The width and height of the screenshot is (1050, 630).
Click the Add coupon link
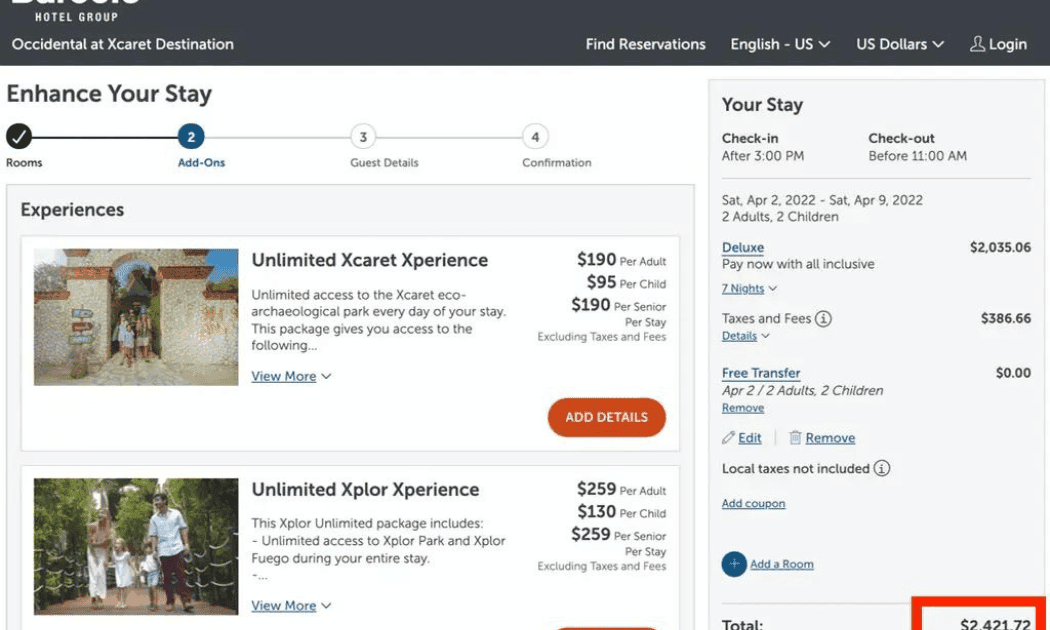pyautogui.click(x=753, y=503)
